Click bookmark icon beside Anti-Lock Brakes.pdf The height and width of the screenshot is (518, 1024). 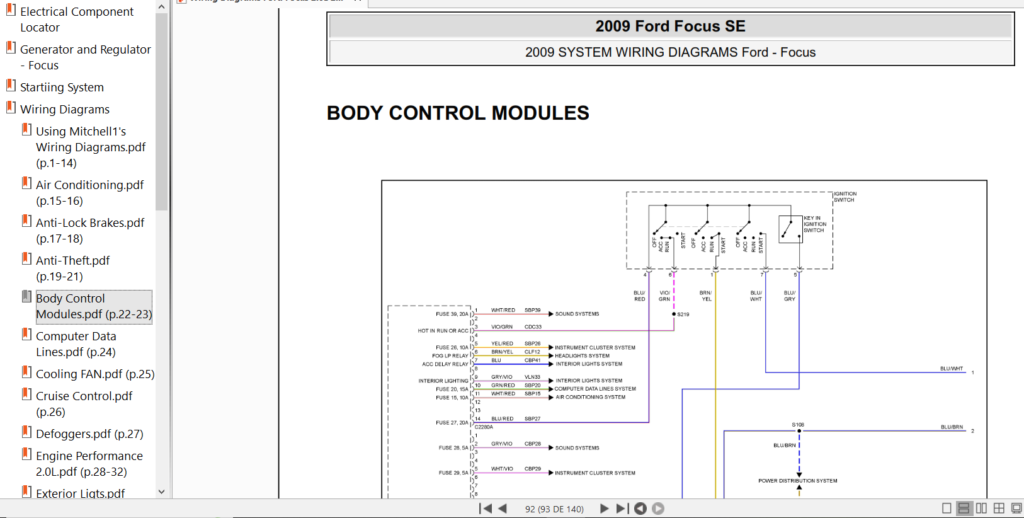26,221
